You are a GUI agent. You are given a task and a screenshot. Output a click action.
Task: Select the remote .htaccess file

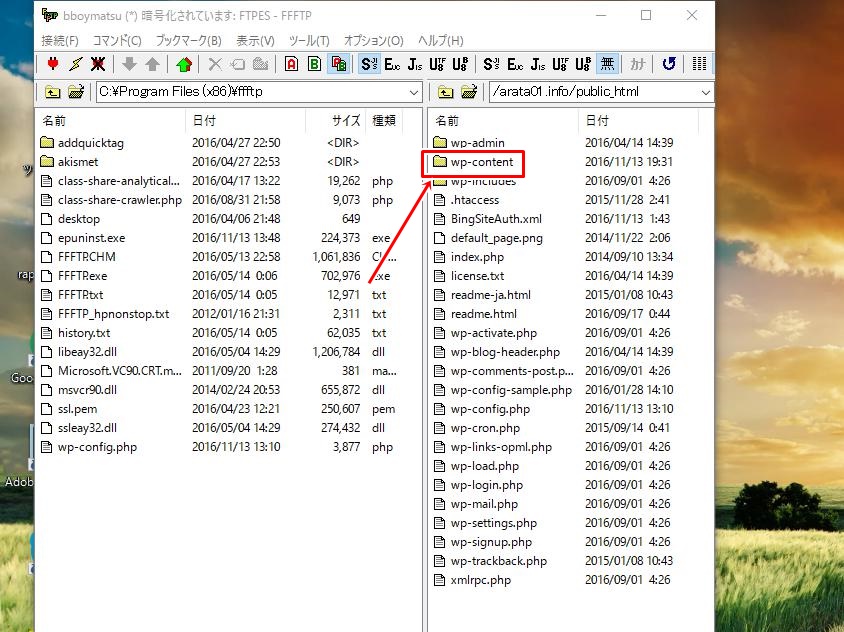tap(466, 200)
